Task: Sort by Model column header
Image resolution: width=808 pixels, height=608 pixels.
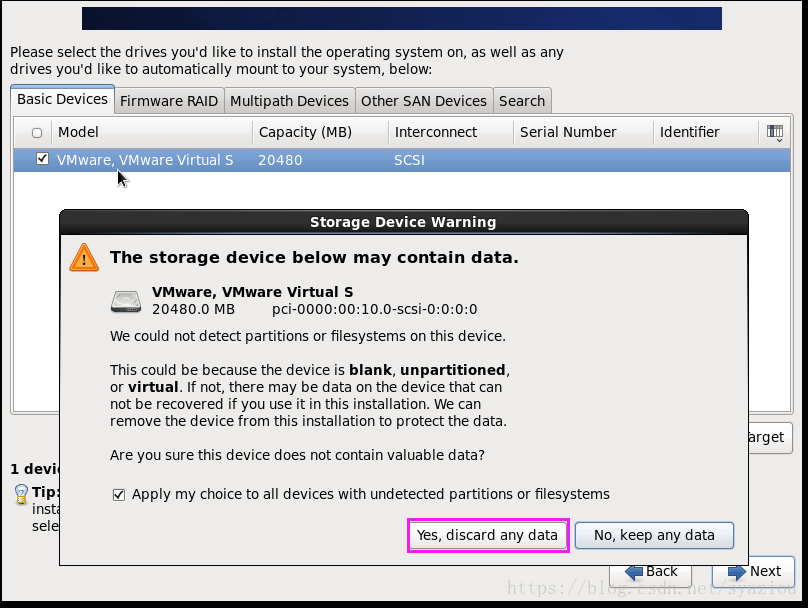Action: pyautogui.click(x=152, y=132)
